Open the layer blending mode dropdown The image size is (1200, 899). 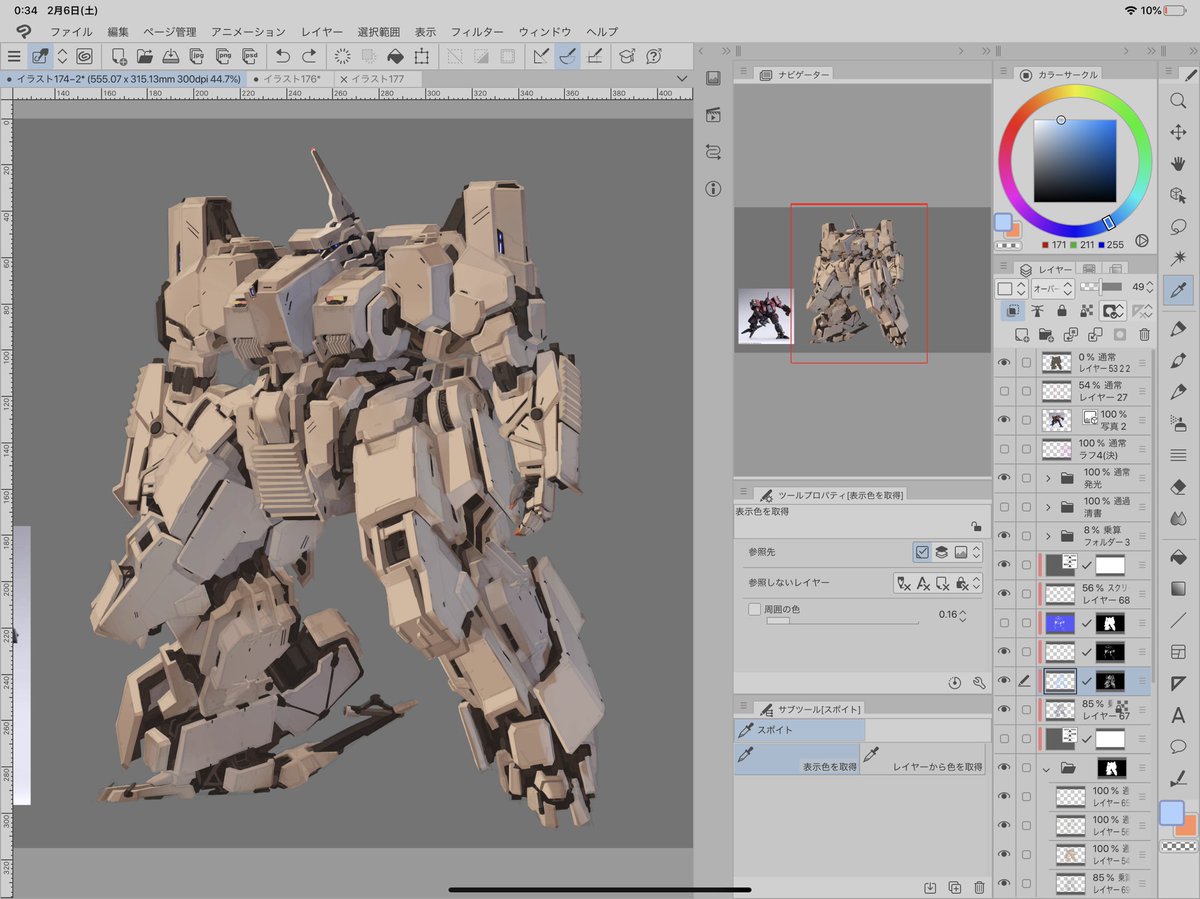pyautogui.click(x=1053, y=288)
